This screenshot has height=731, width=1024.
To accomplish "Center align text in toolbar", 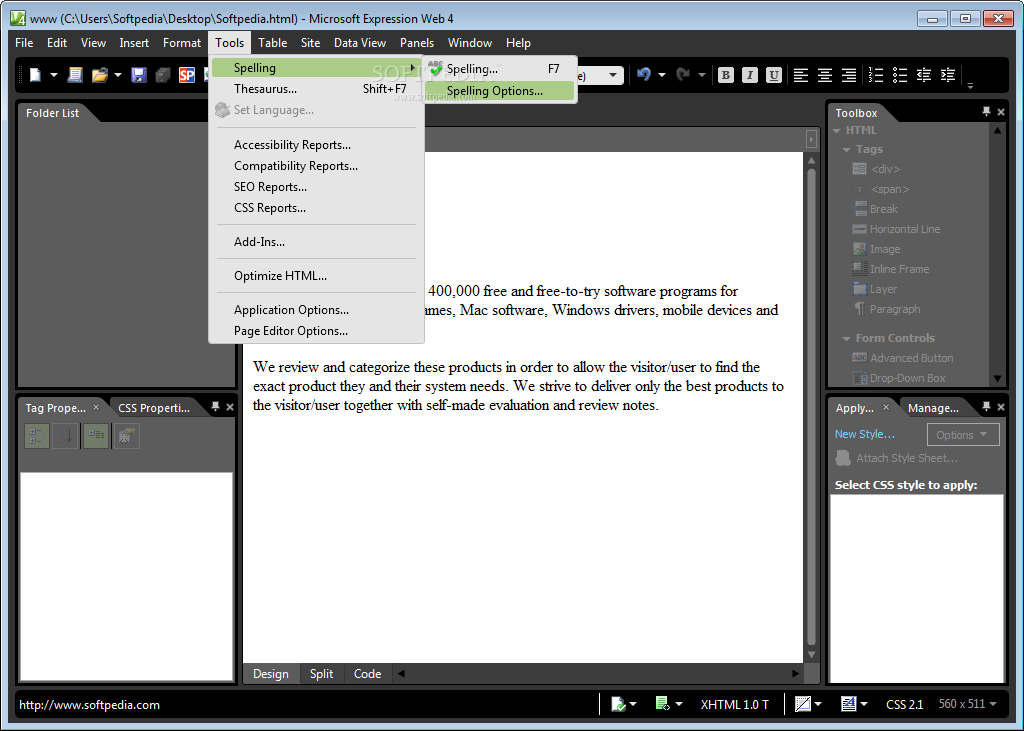I will pos(825,75).
